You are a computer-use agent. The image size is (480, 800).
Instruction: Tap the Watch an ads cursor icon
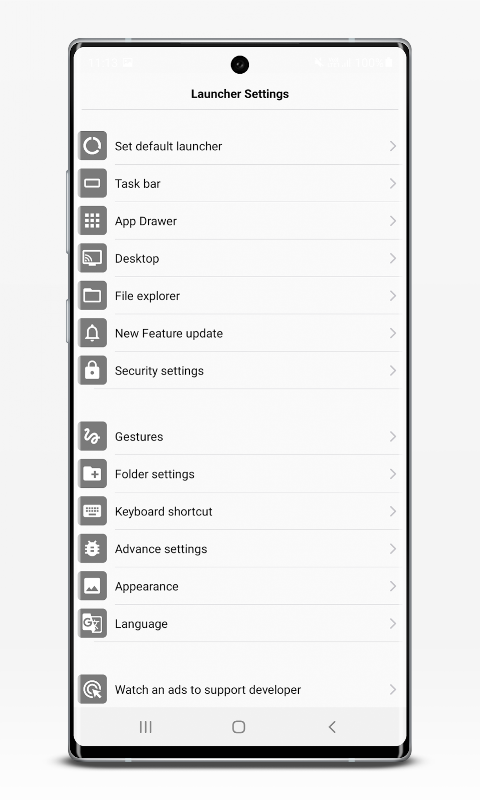click(92, 689)
